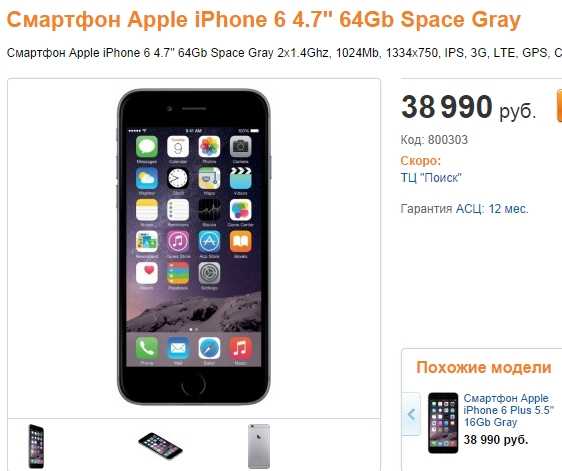Viewport: 562px width, 471px height.
Task: Click the Settings gear icon on the phone
Action: point(209,273)
